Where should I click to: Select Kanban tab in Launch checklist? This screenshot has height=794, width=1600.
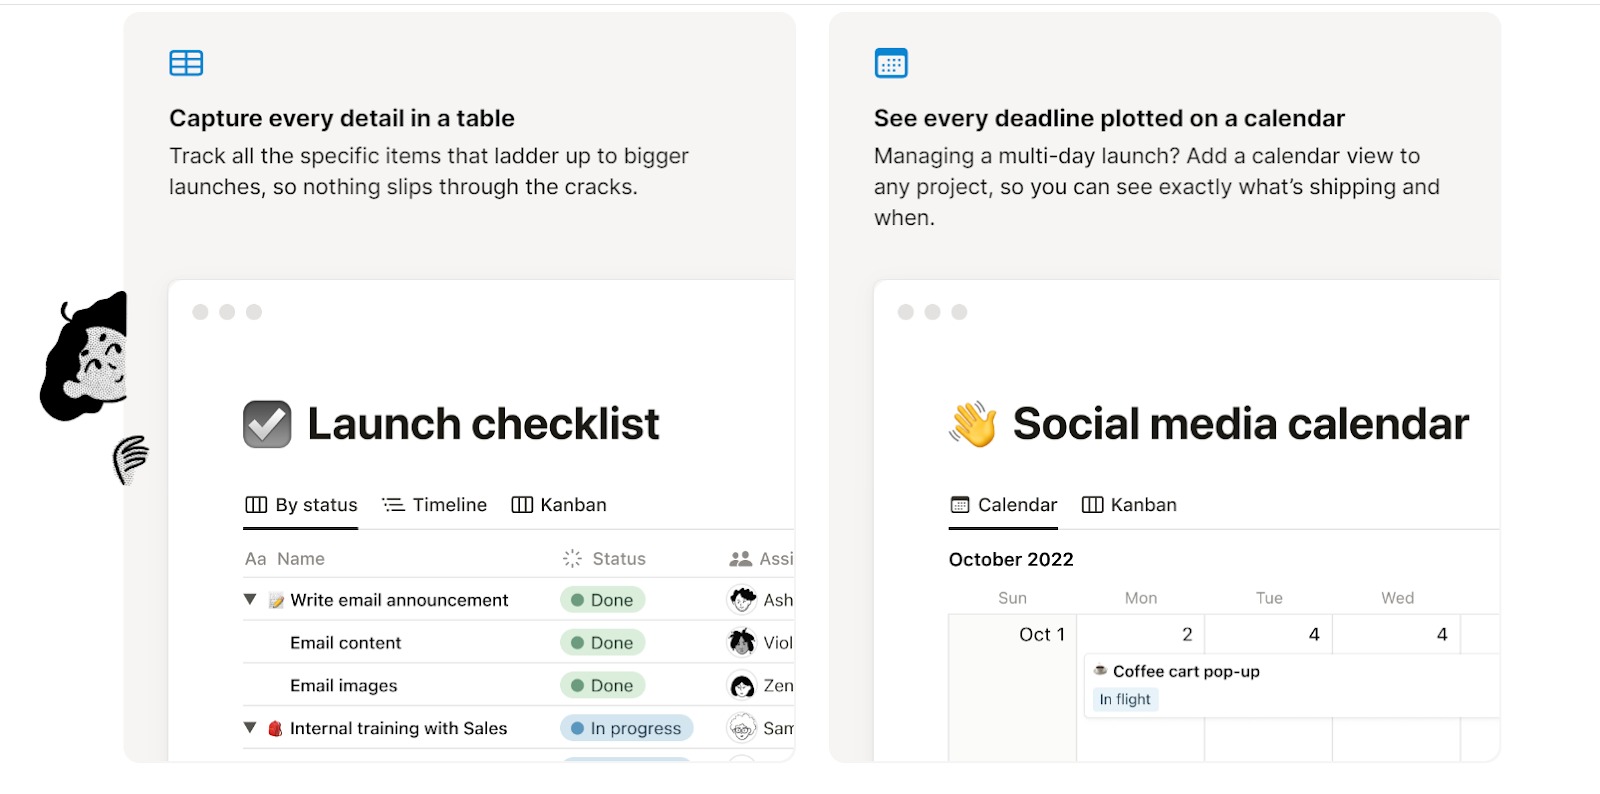[x=559, y=505]
